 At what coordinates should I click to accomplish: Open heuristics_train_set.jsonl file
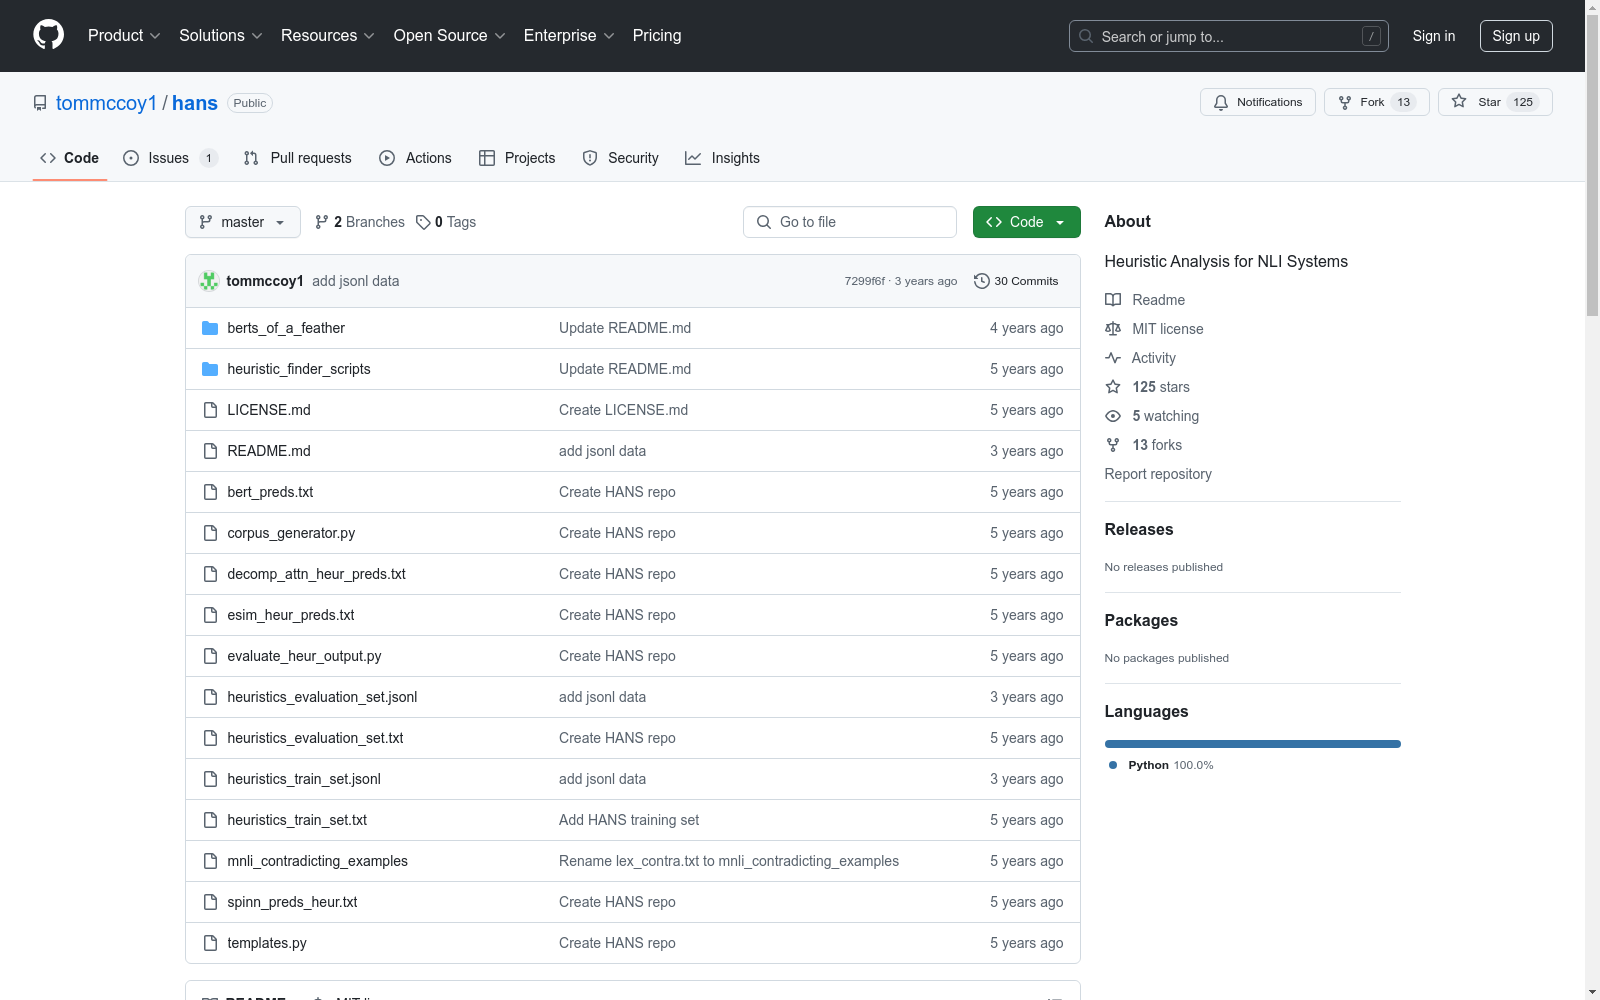(x=304, y=779)
